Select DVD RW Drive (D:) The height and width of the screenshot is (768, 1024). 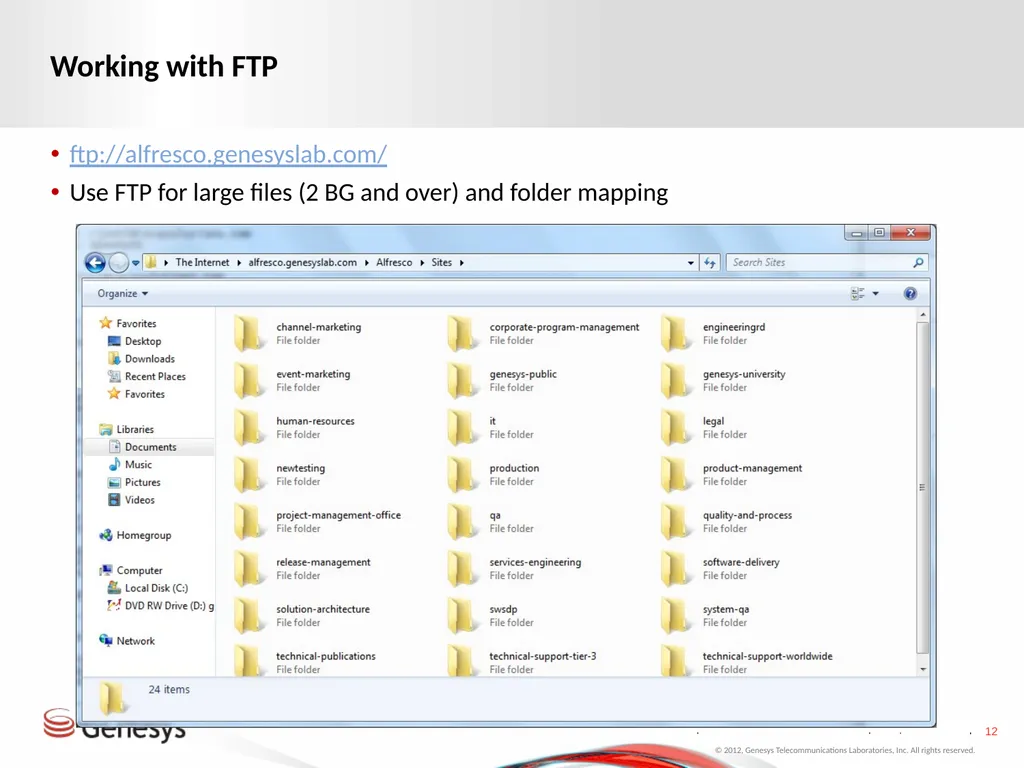pyautogui.click(x=161, y=605)
